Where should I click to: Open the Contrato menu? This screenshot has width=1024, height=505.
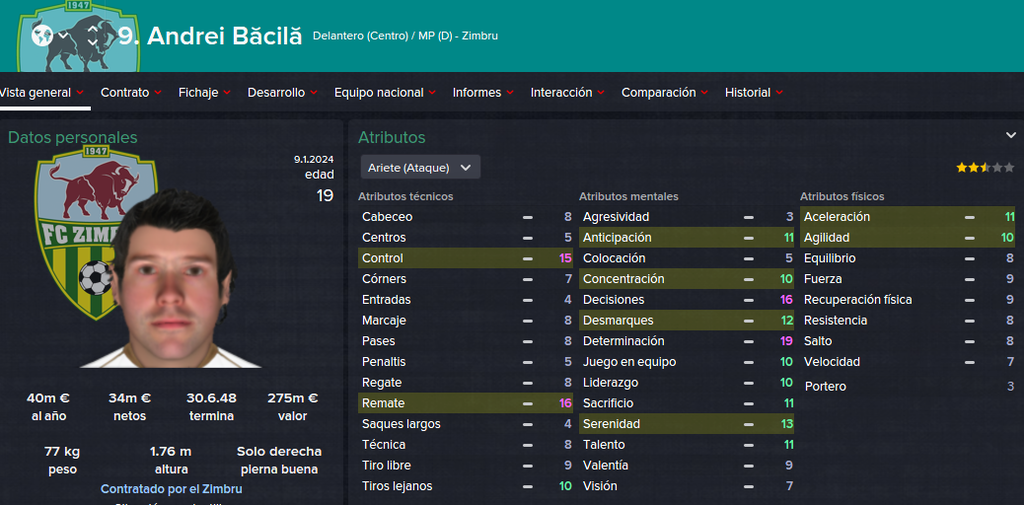point(130,92)
